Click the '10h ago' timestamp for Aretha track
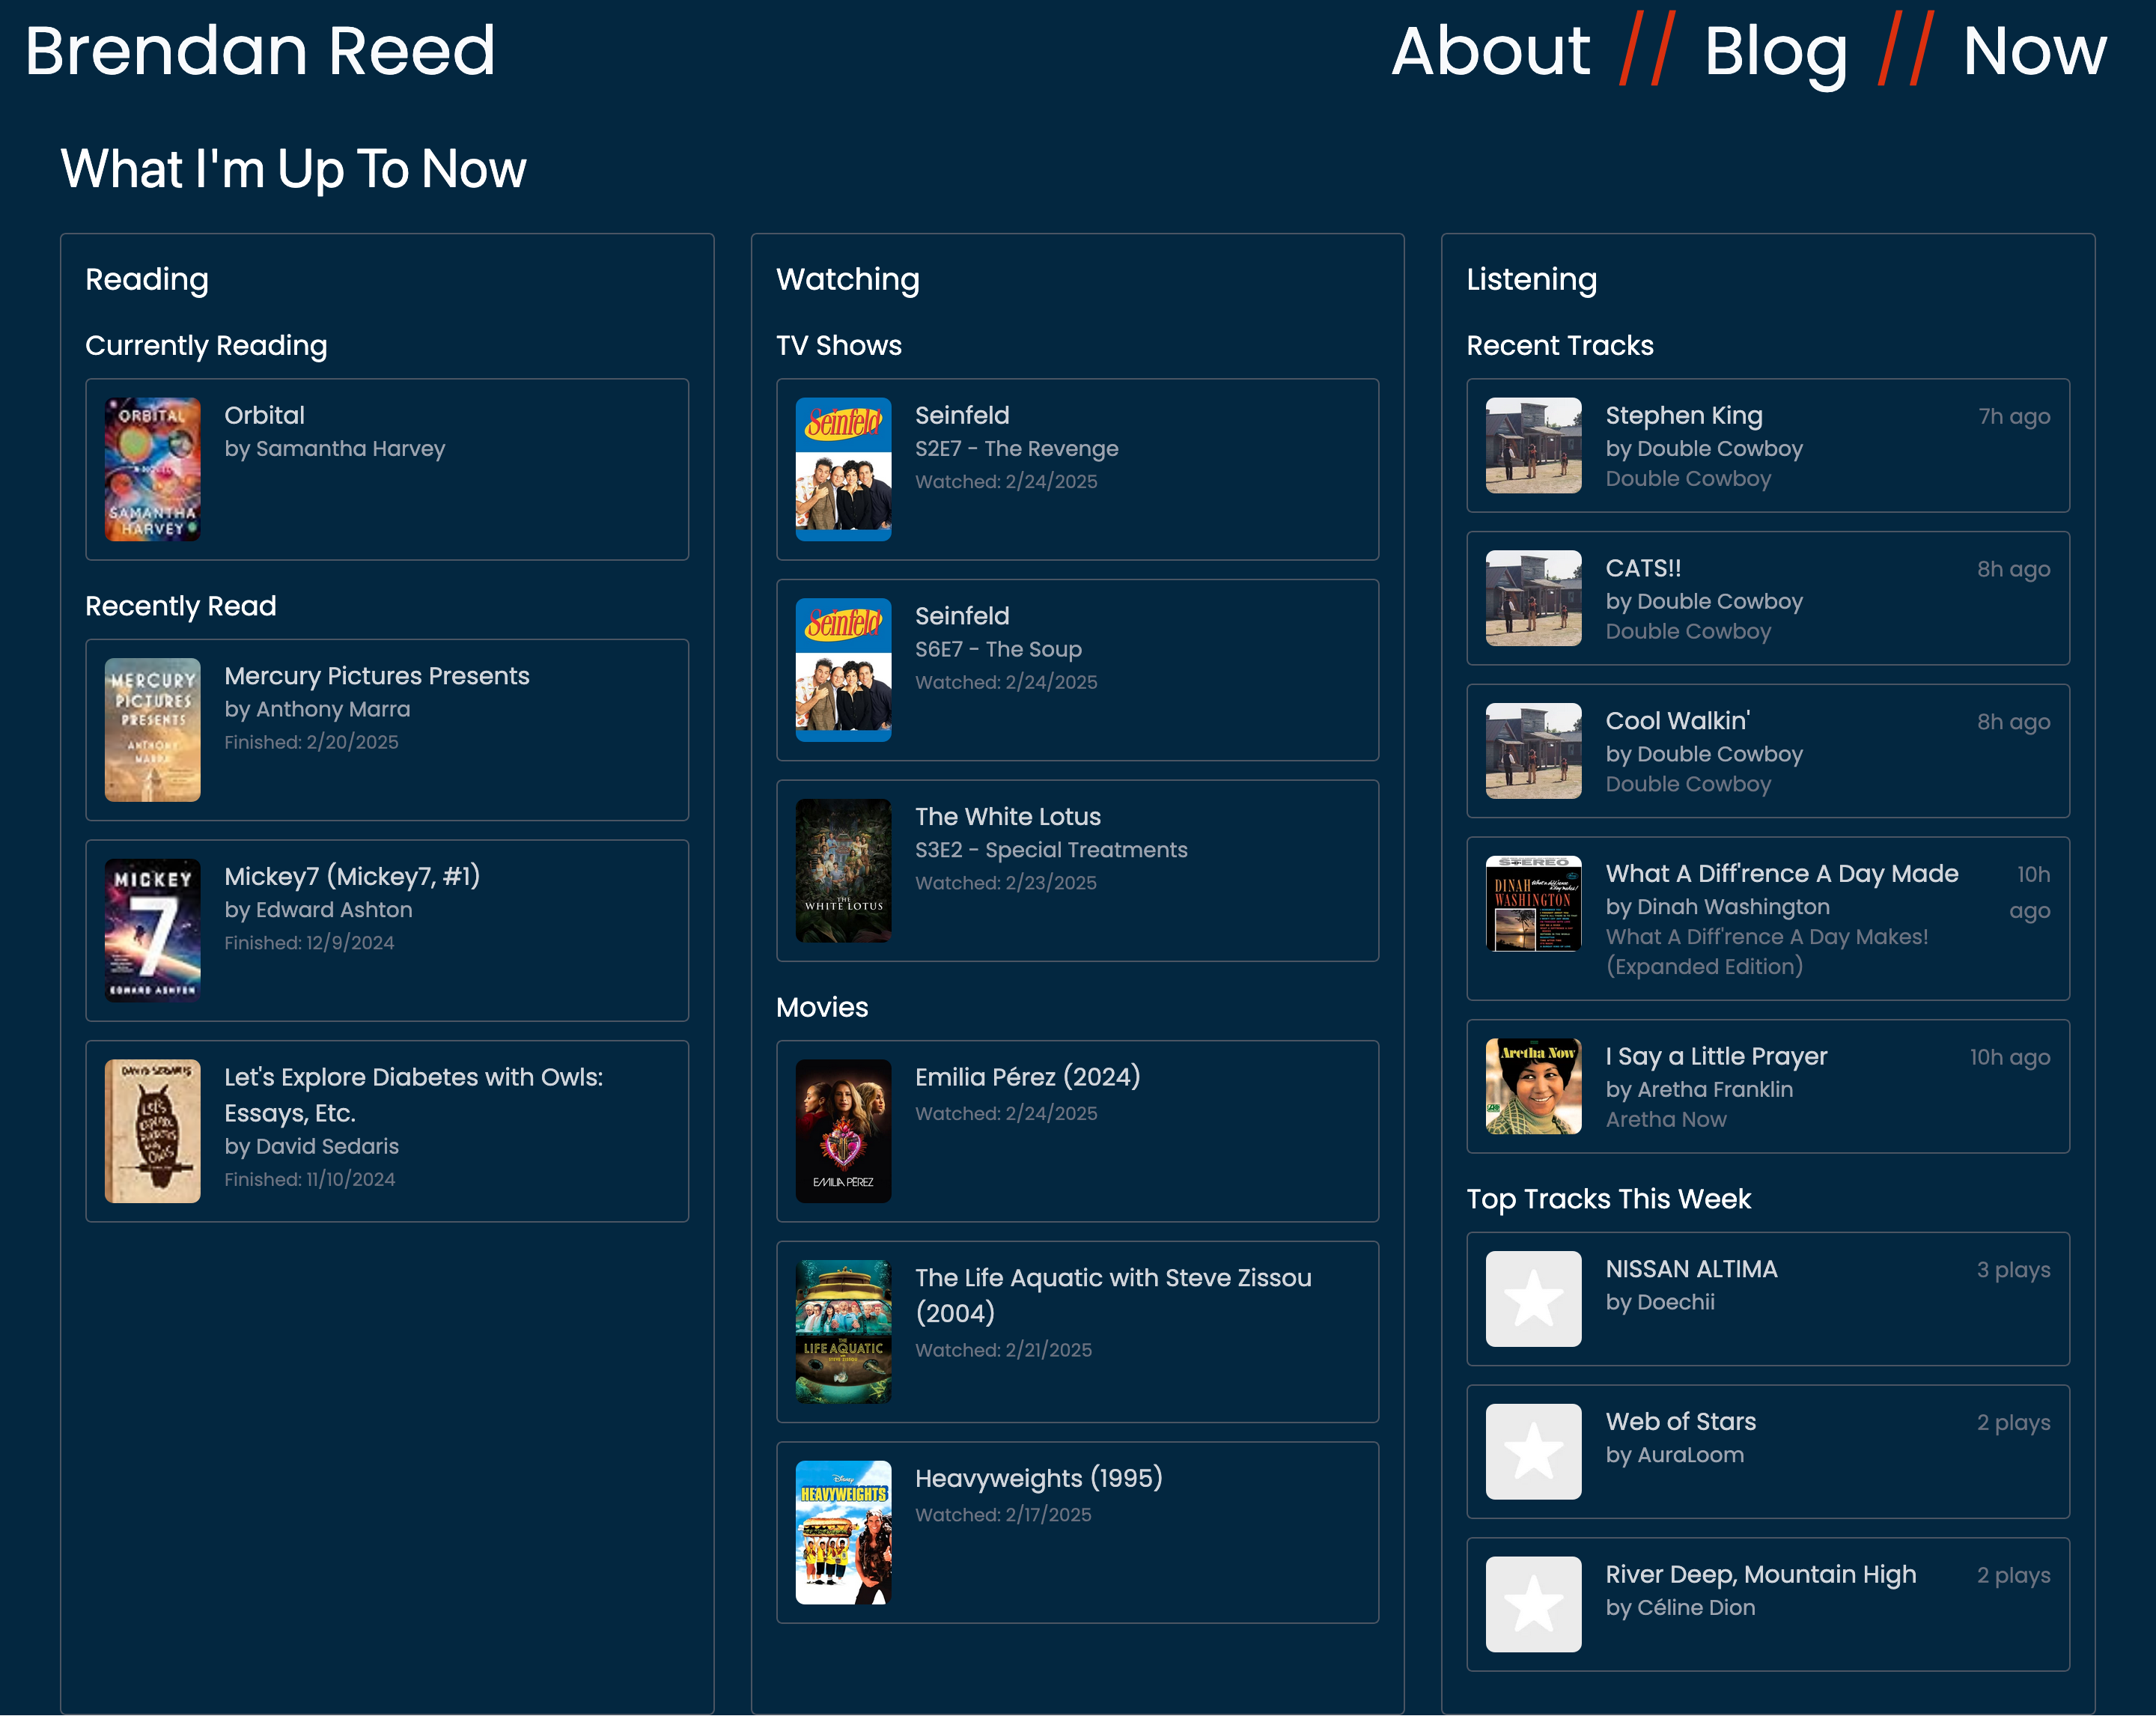The height and width of the screenshot is (1716, 2156). click(2010, 1058)
